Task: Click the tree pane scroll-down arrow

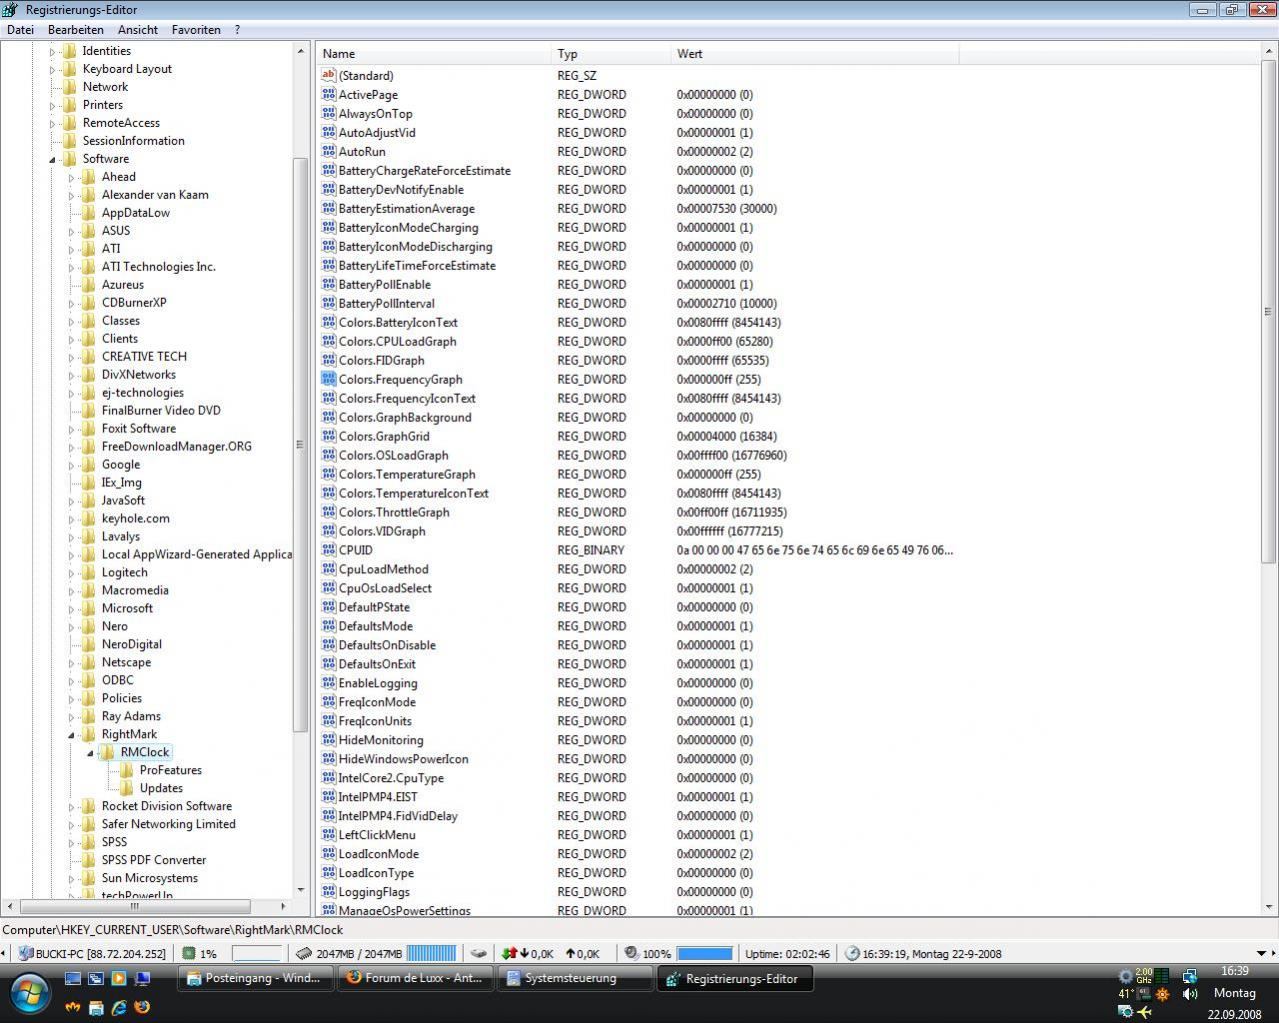Action: 301,889
